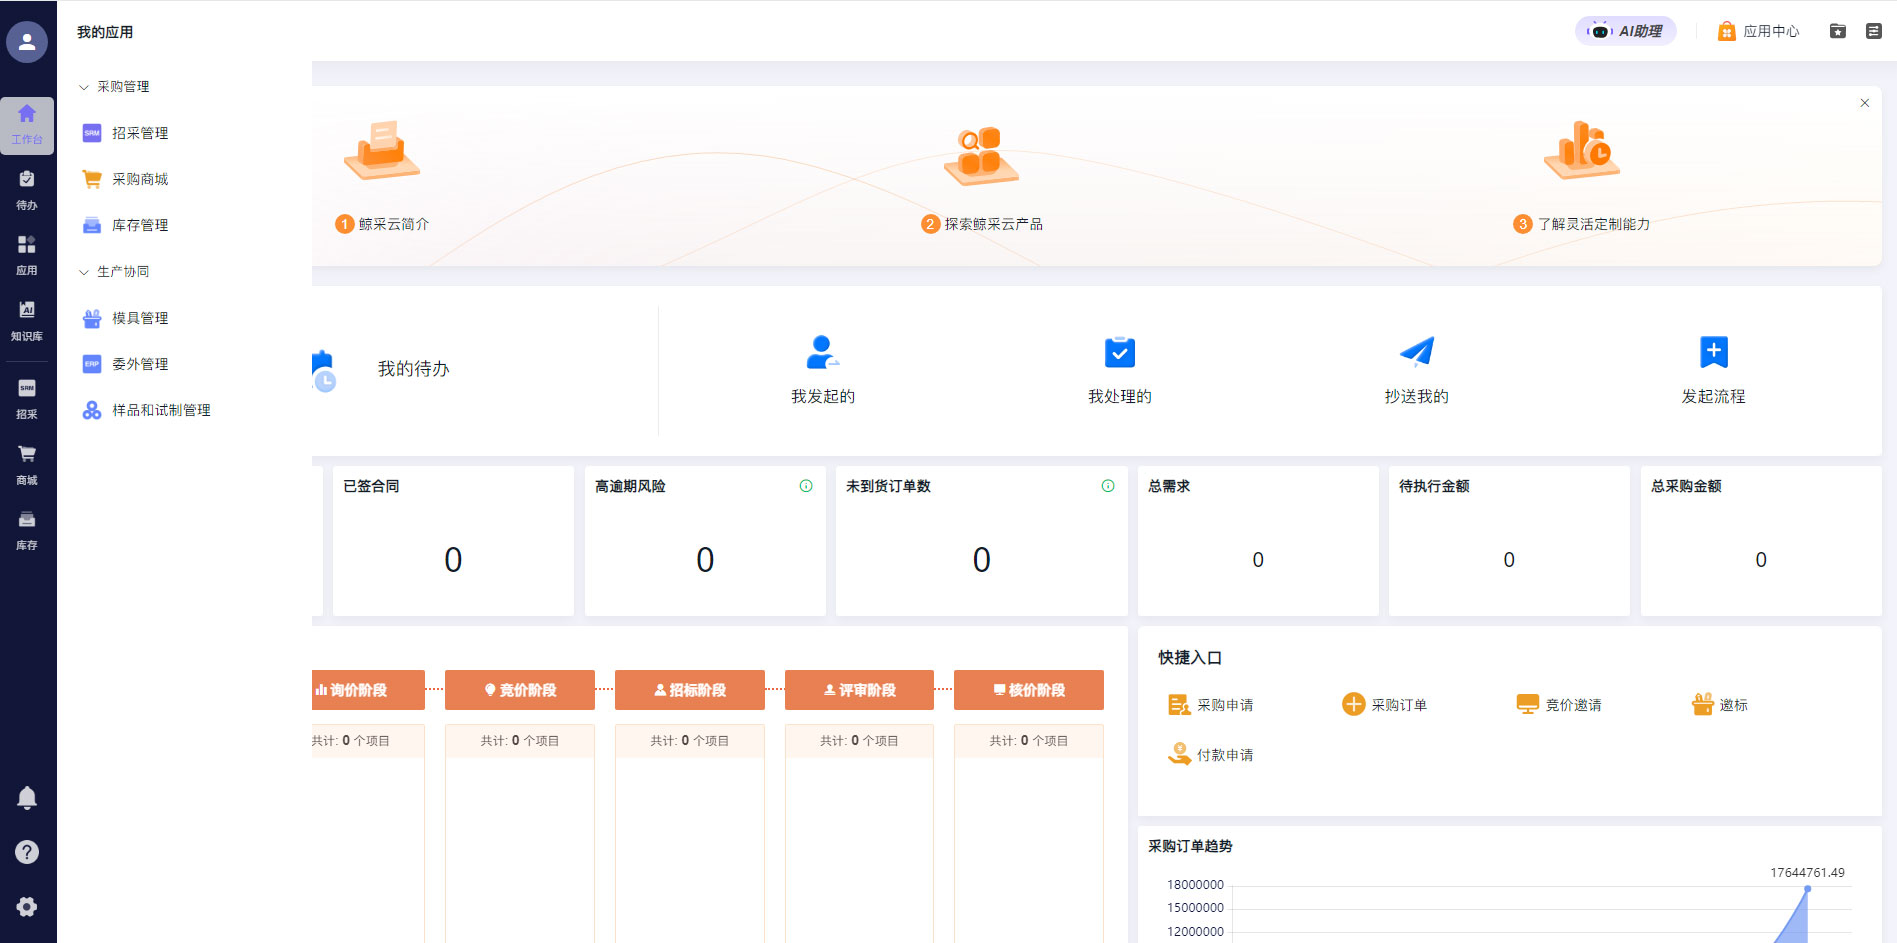This screenshot has height=943, width=1897.
Task: Open the 知识库 sidebar icon
Action: pos(27,320)
